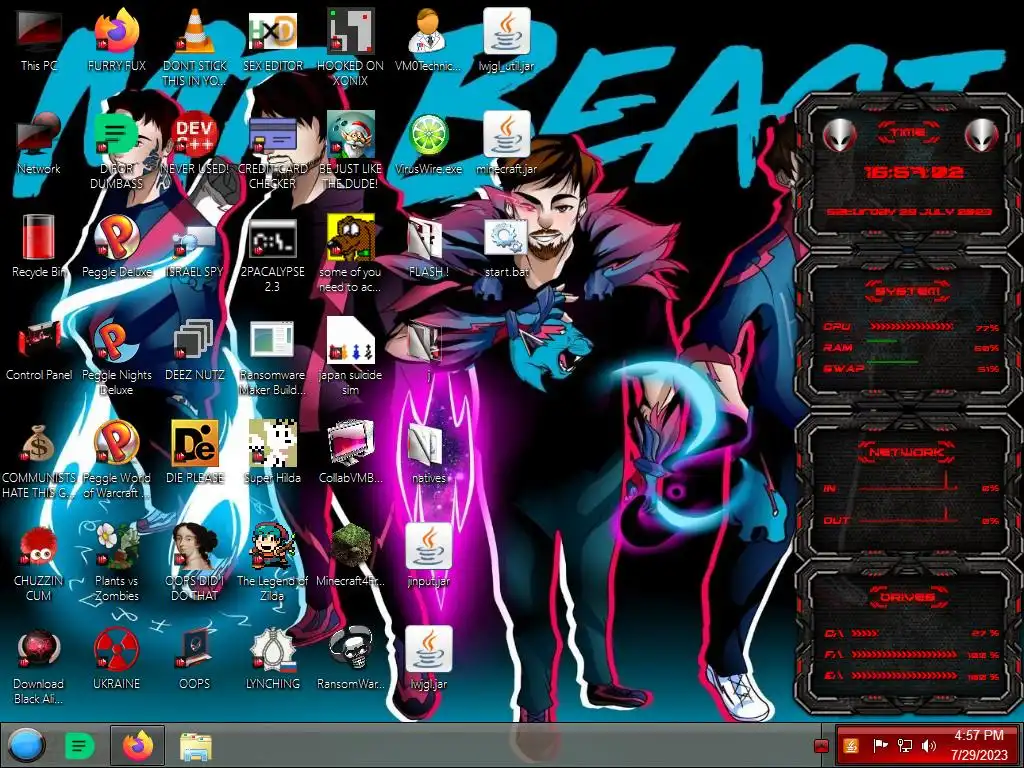Select the Peggle Nights Deluxe shortcut
1024x768 pixels.
[x=116, y=356]
